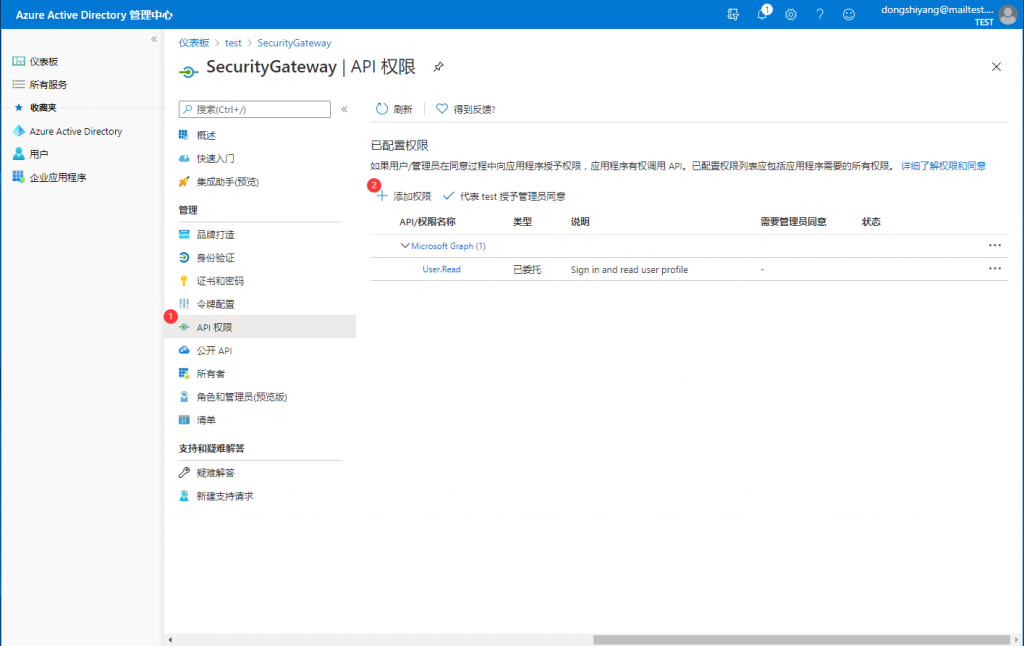The width and height of the screenshot is (1024, 646).
Task: Click the 公开 API cloud icon
Action: tap(184, 350)
